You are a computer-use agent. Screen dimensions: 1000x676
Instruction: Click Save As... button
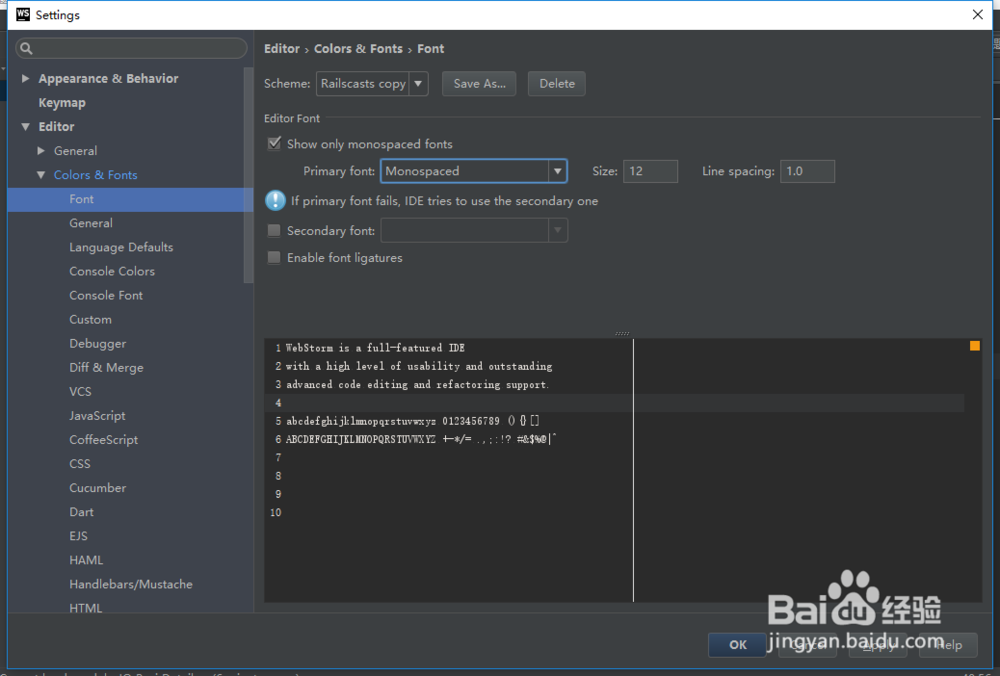(479, 84)
